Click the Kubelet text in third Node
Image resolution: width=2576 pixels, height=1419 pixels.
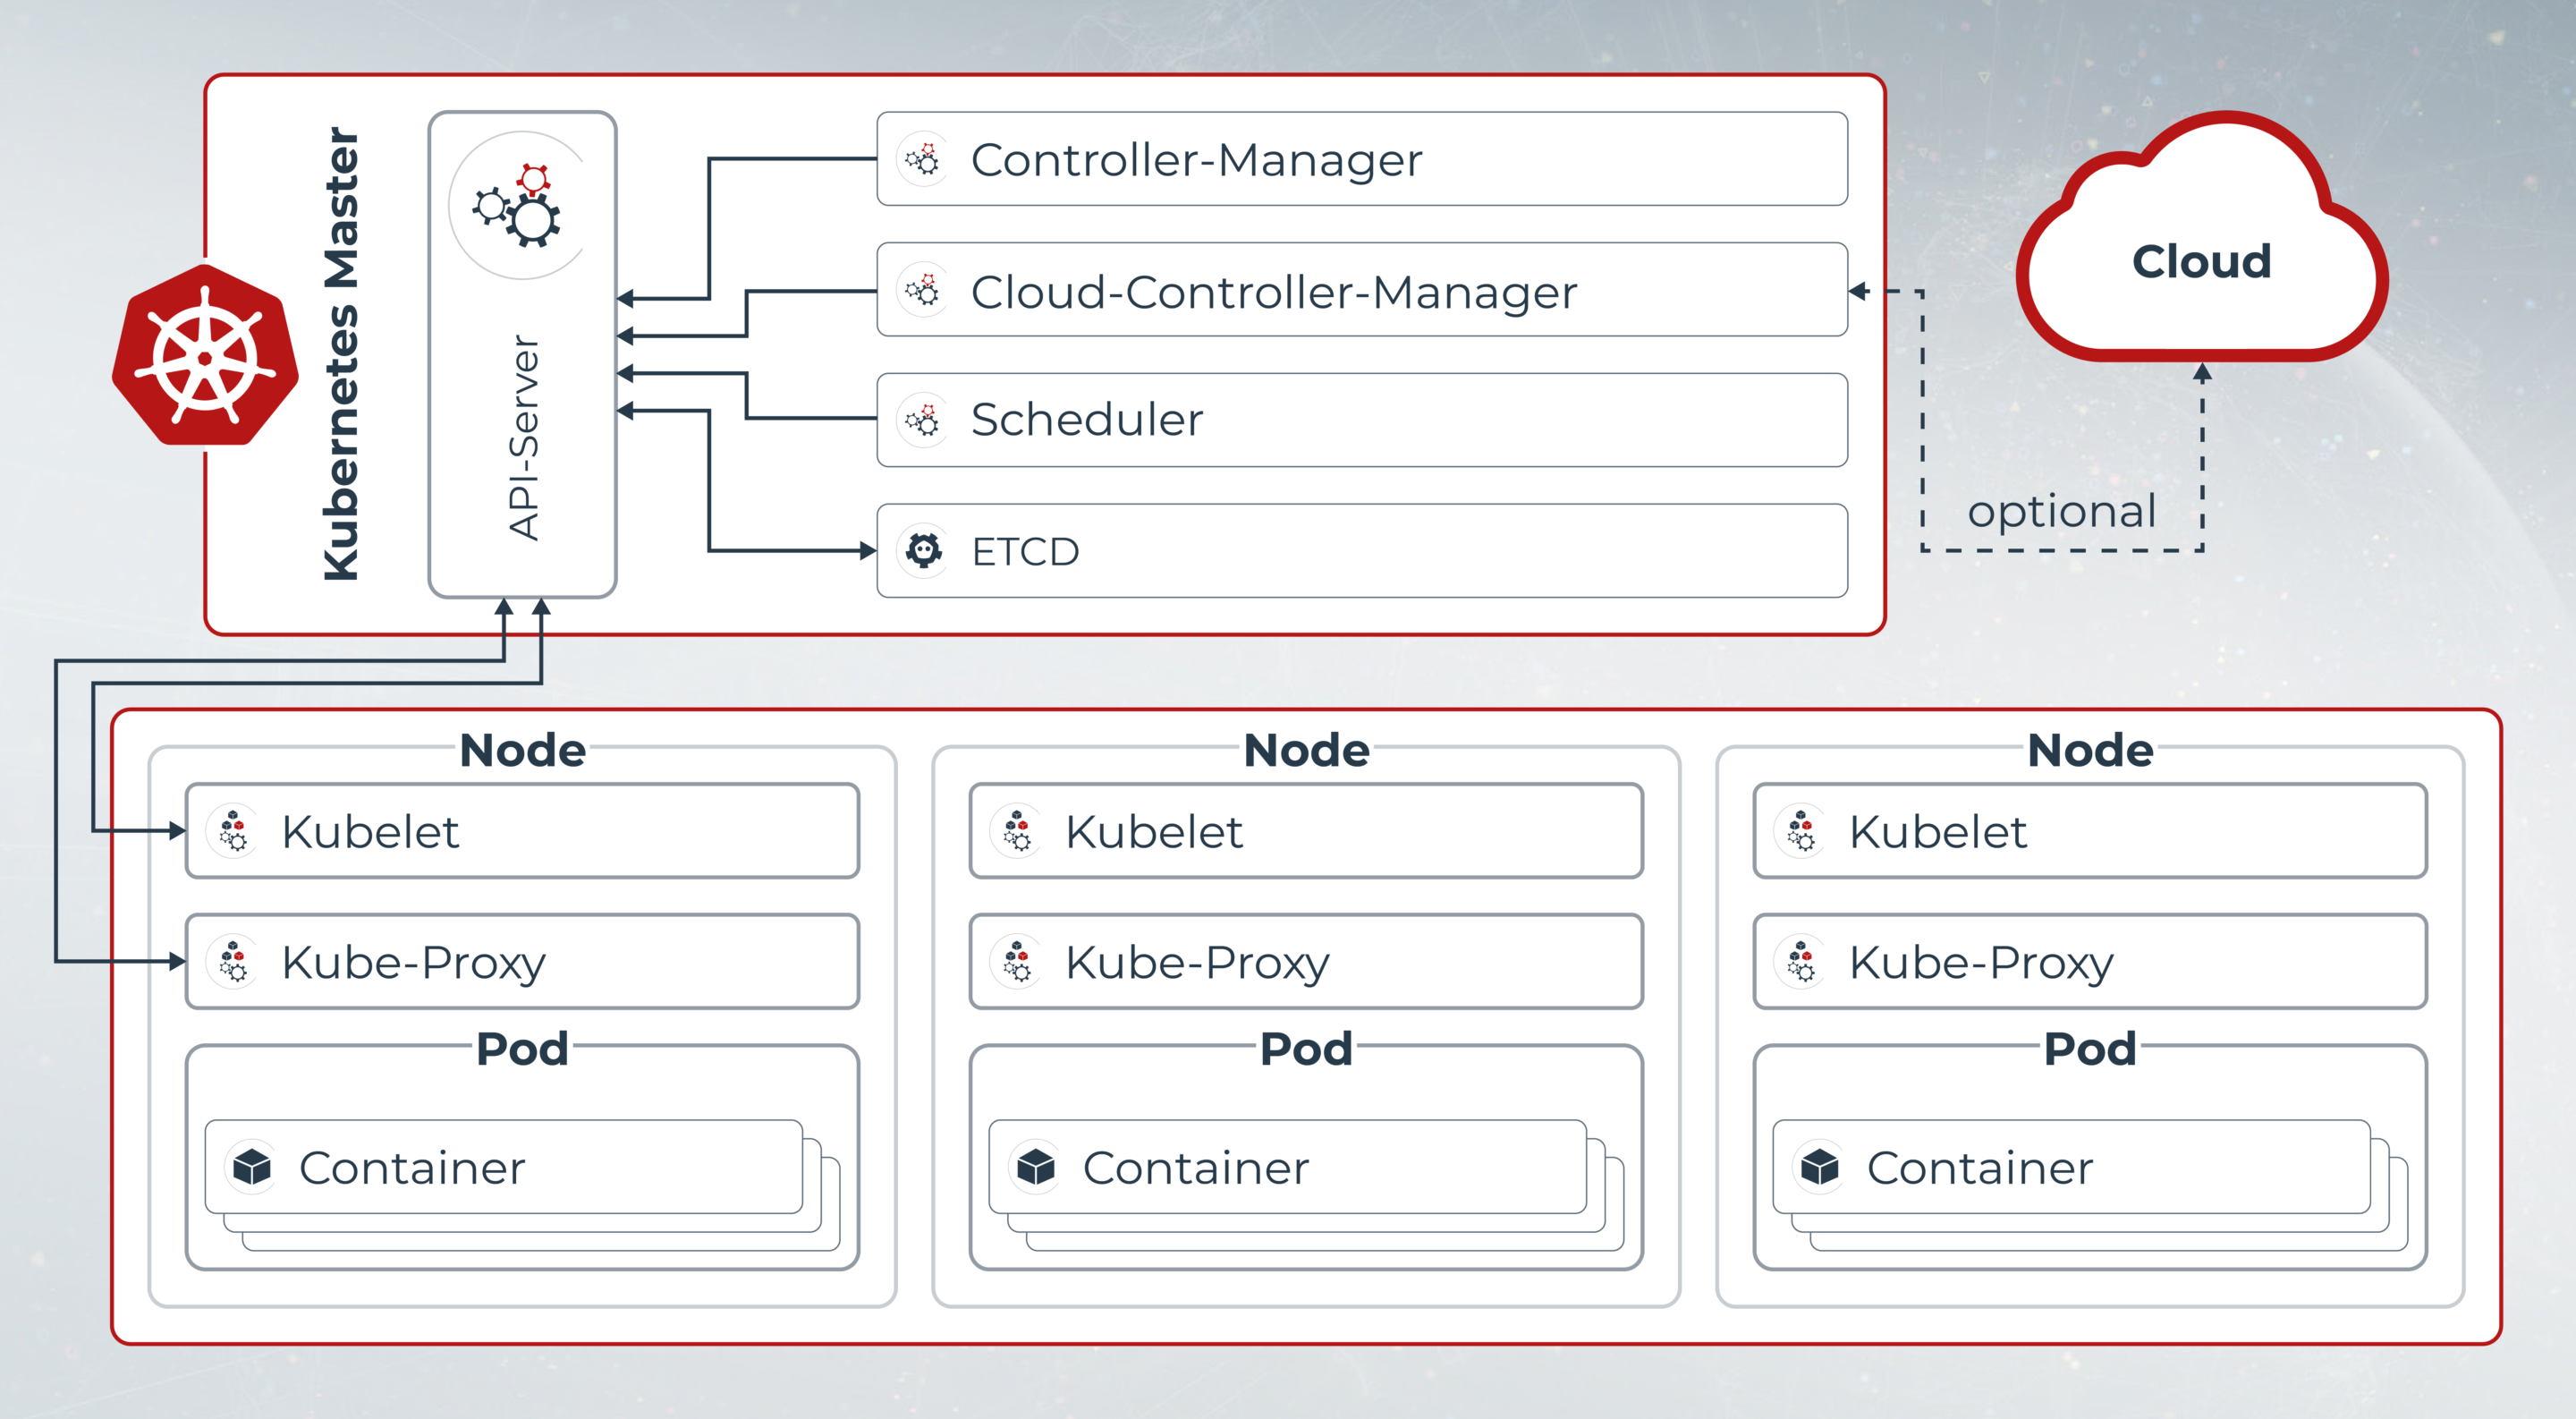tap(1938, 832)
